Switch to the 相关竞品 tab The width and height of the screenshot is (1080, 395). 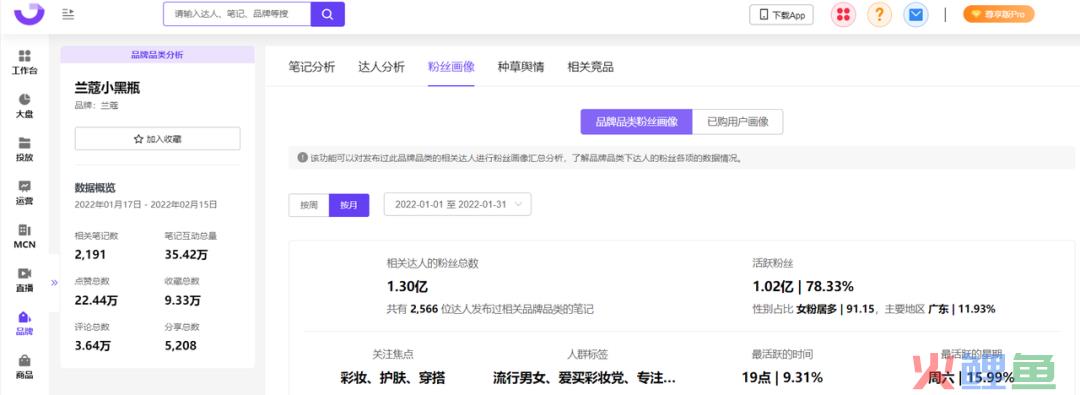(590, 67)
